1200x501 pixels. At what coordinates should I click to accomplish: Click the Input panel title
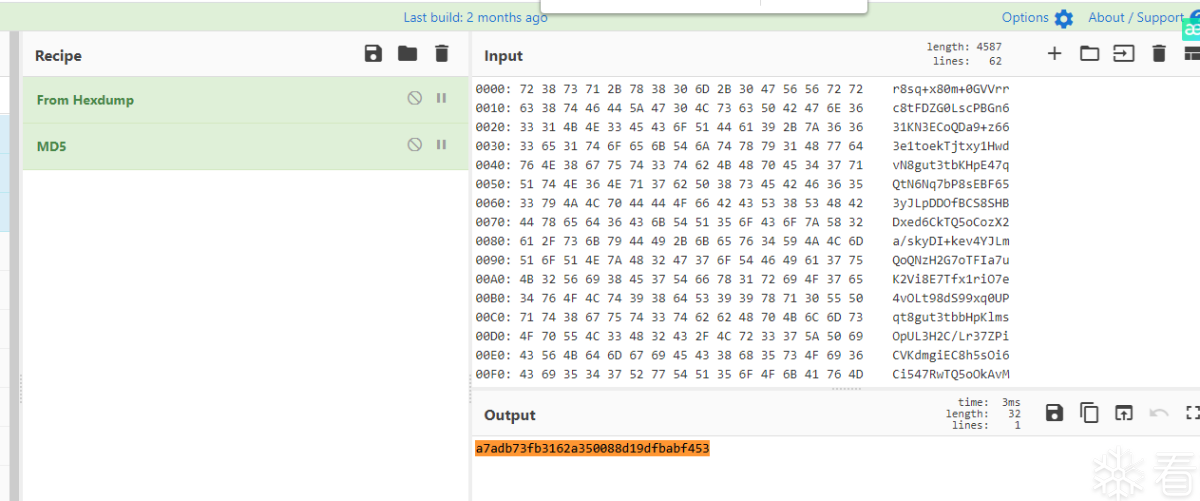point(504,56)
